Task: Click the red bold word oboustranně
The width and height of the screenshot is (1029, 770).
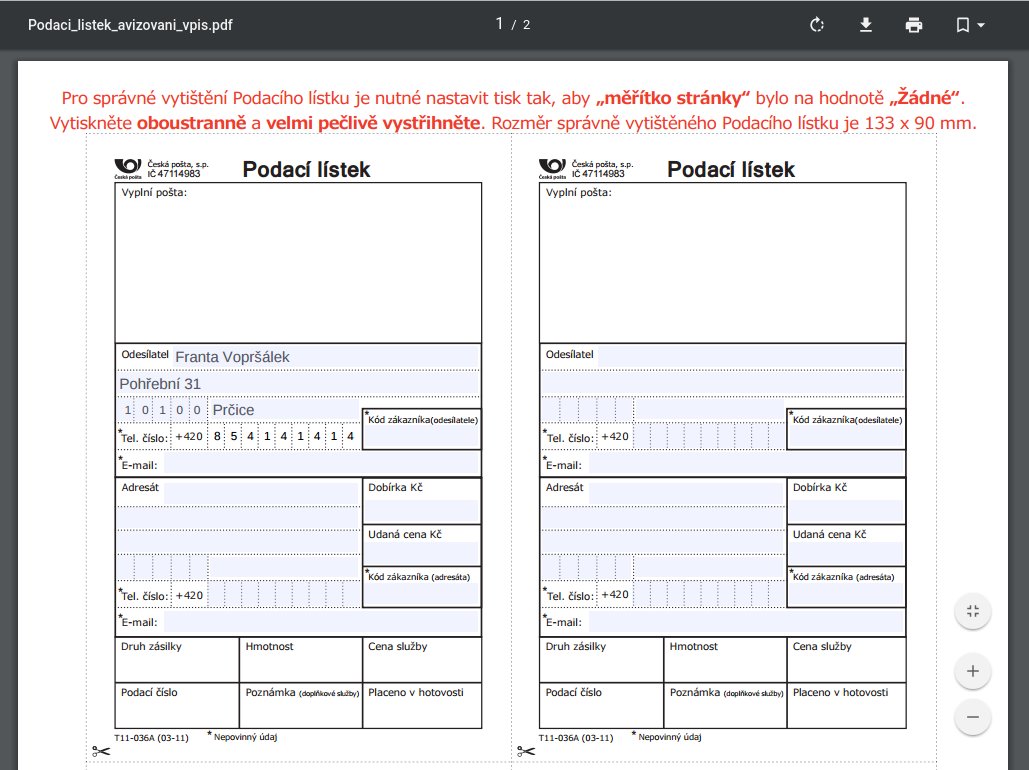Action: tap(192, 123)
